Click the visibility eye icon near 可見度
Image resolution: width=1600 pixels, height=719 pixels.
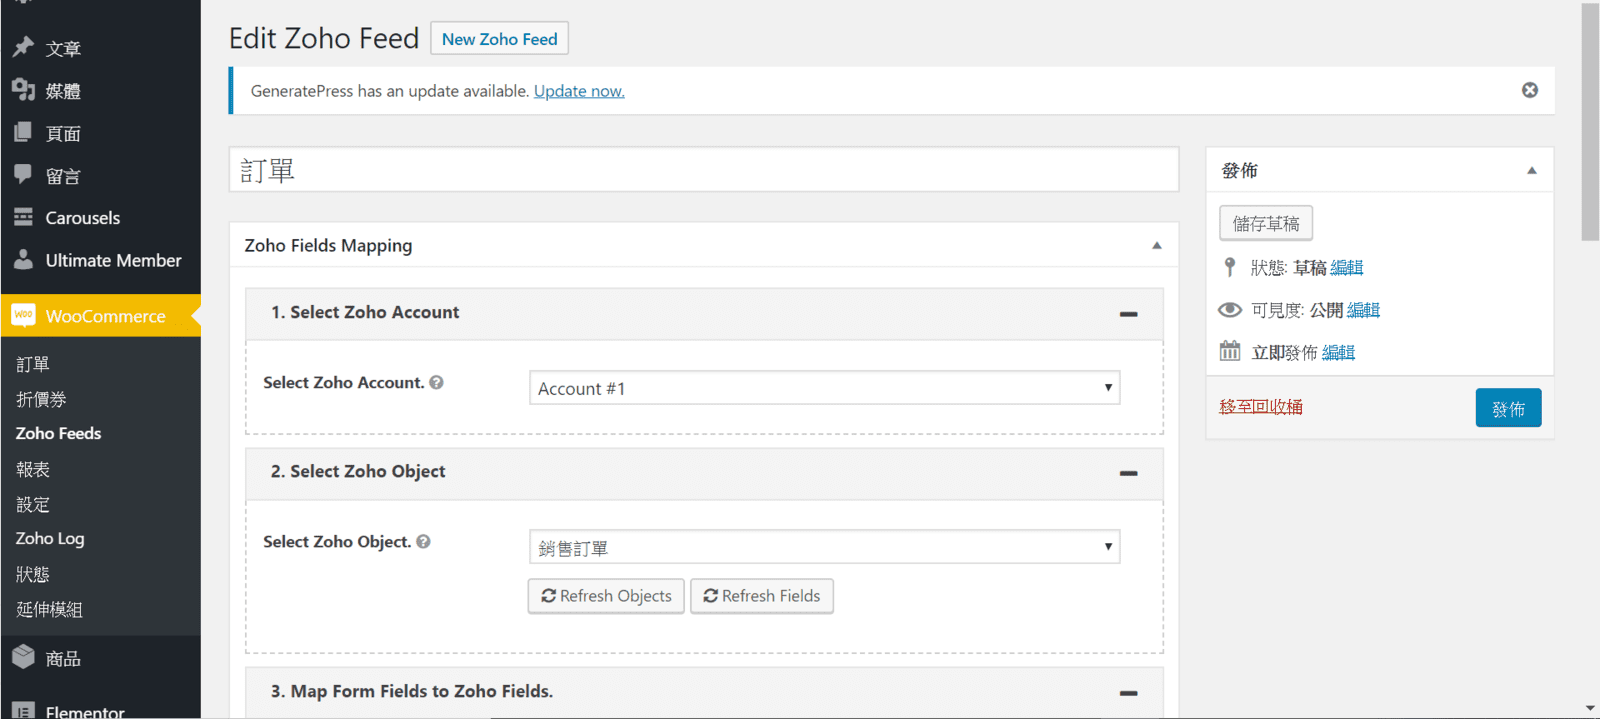(x=1230, y=310)
